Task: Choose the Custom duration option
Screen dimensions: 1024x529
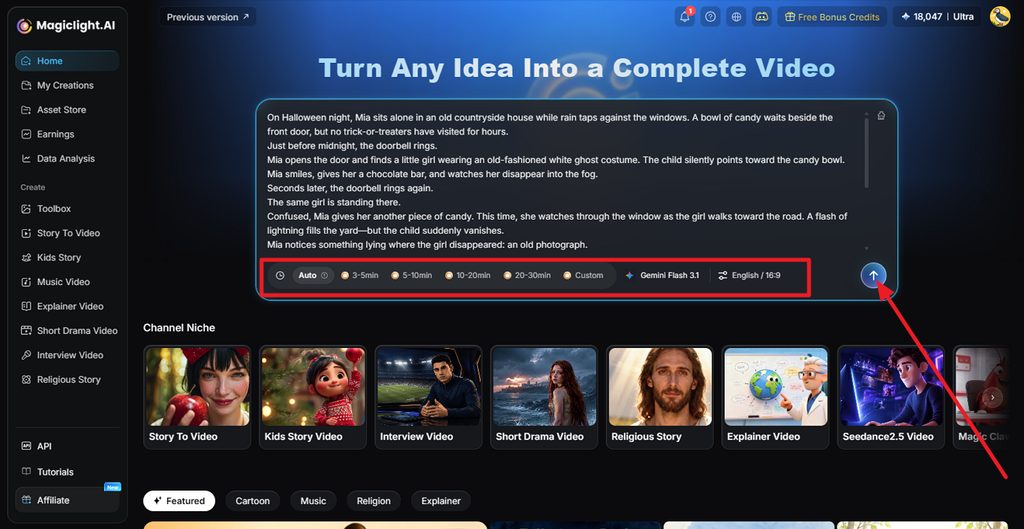Action: (x=583, y=276)
